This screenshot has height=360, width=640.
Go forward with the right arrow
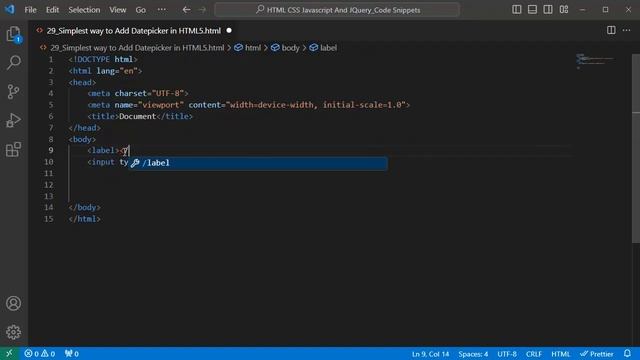202,10
